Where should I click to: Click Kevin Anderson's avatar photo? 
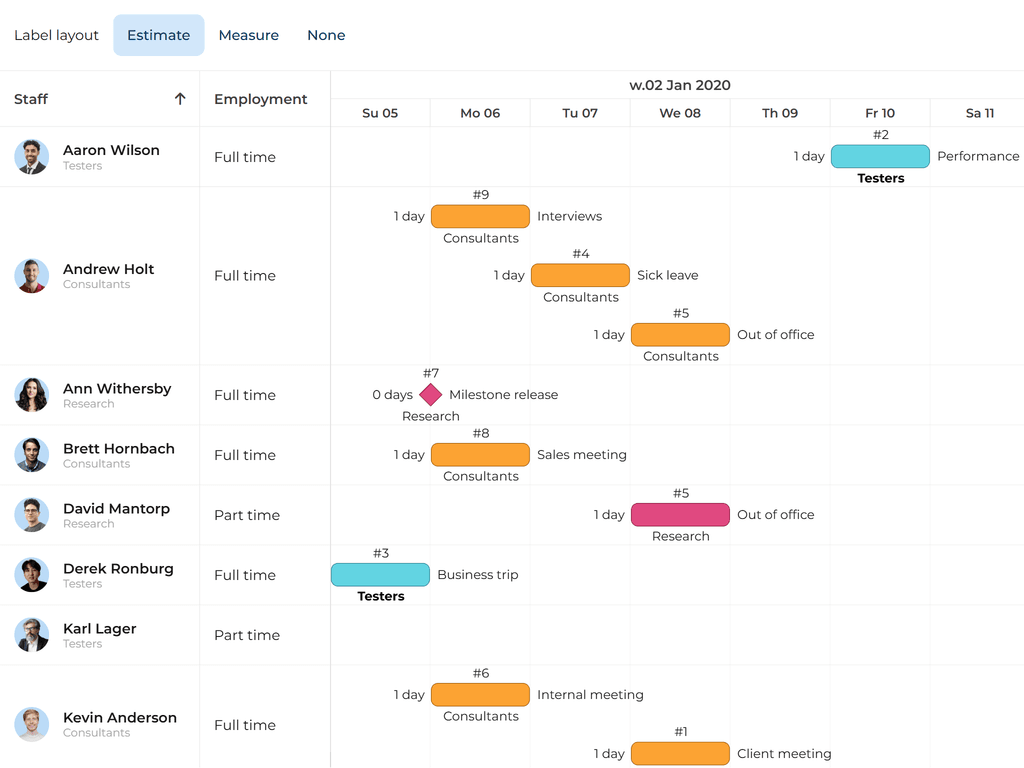(x=32, y=725)
